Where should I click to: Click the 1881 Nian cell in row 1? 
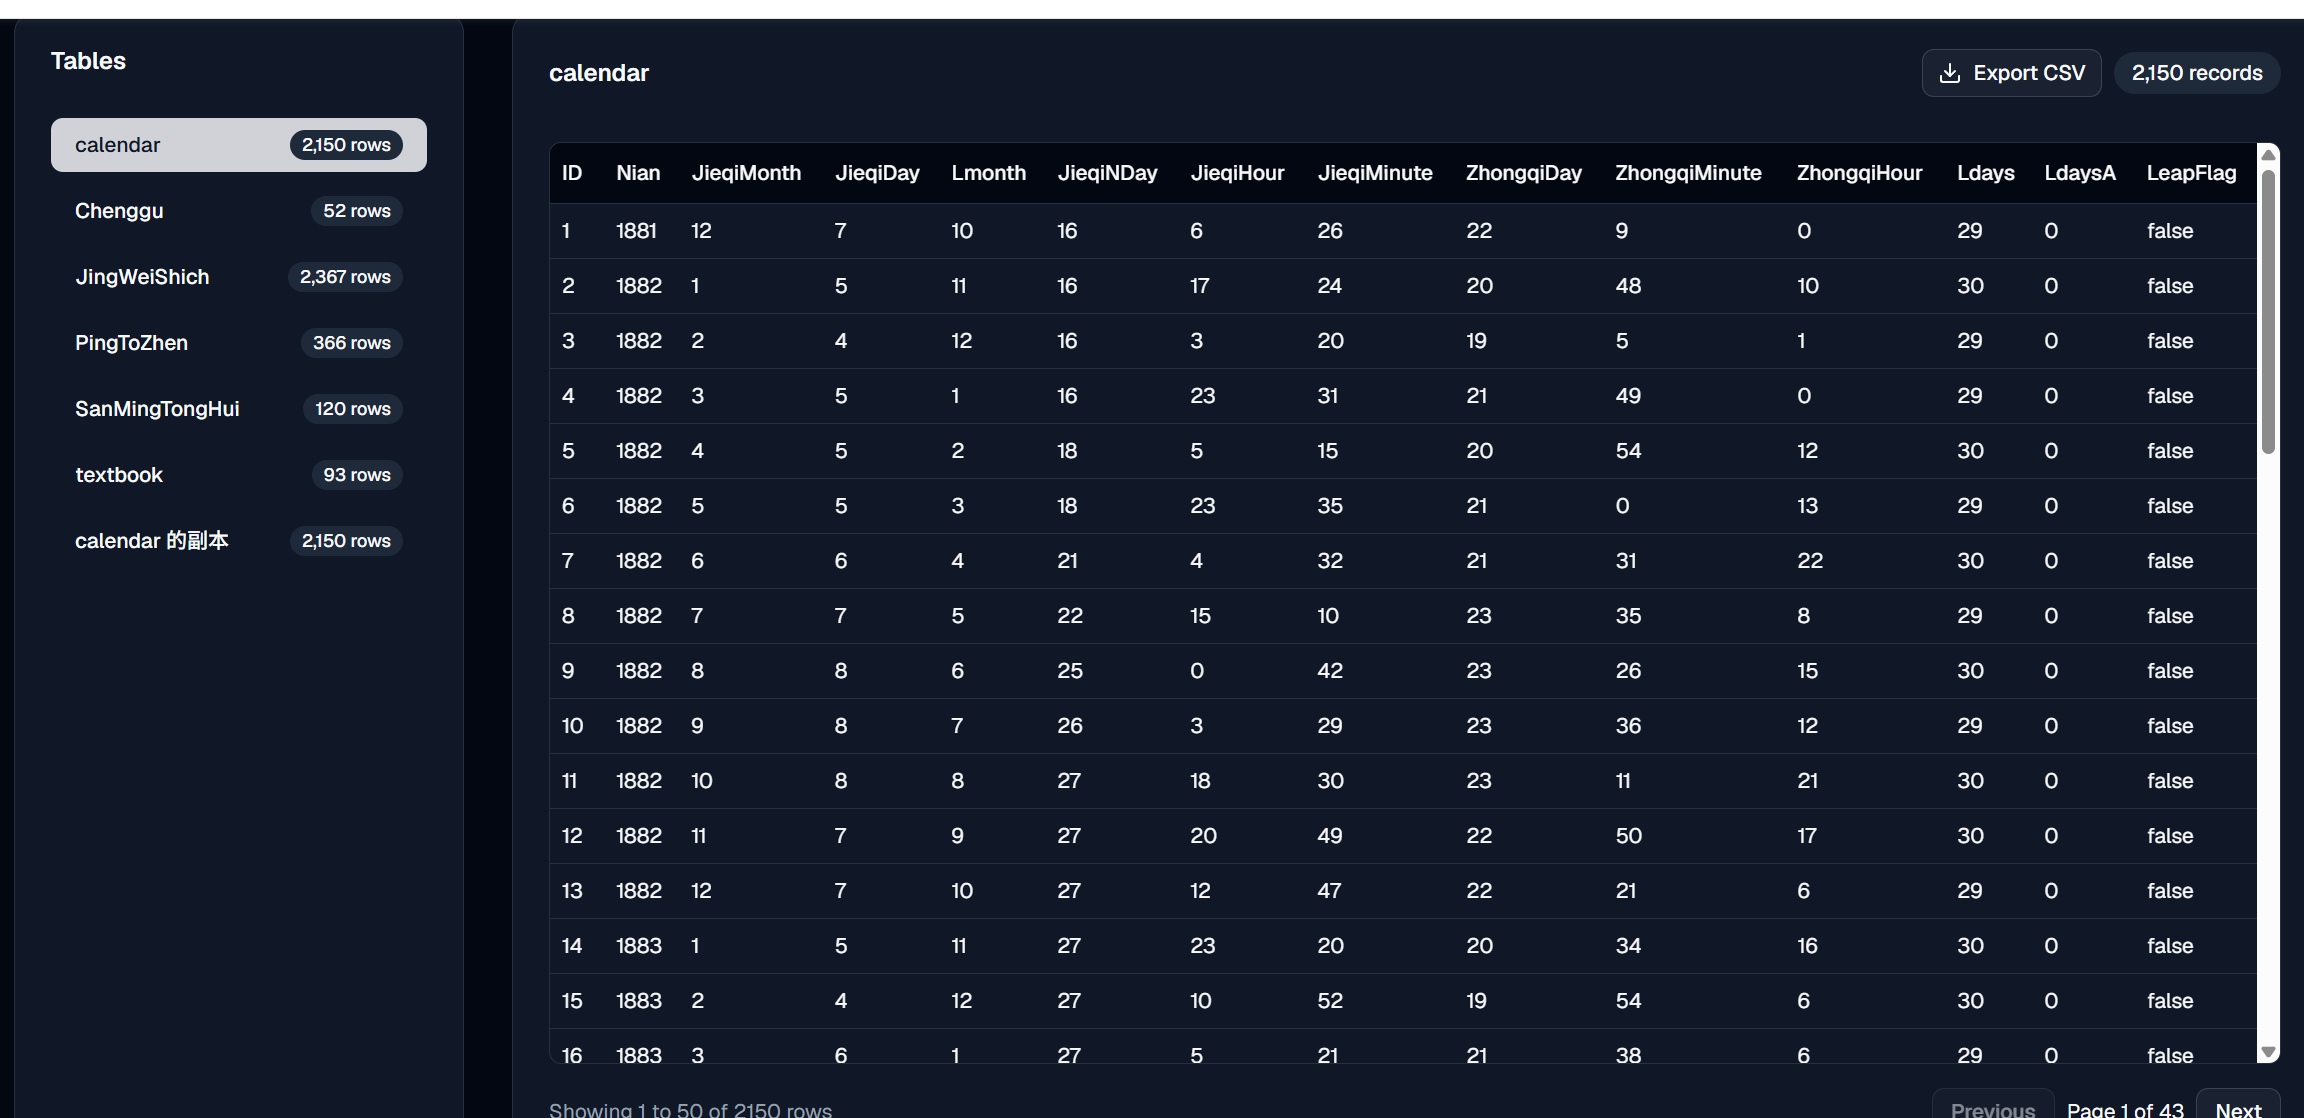(x=636, y=231)
